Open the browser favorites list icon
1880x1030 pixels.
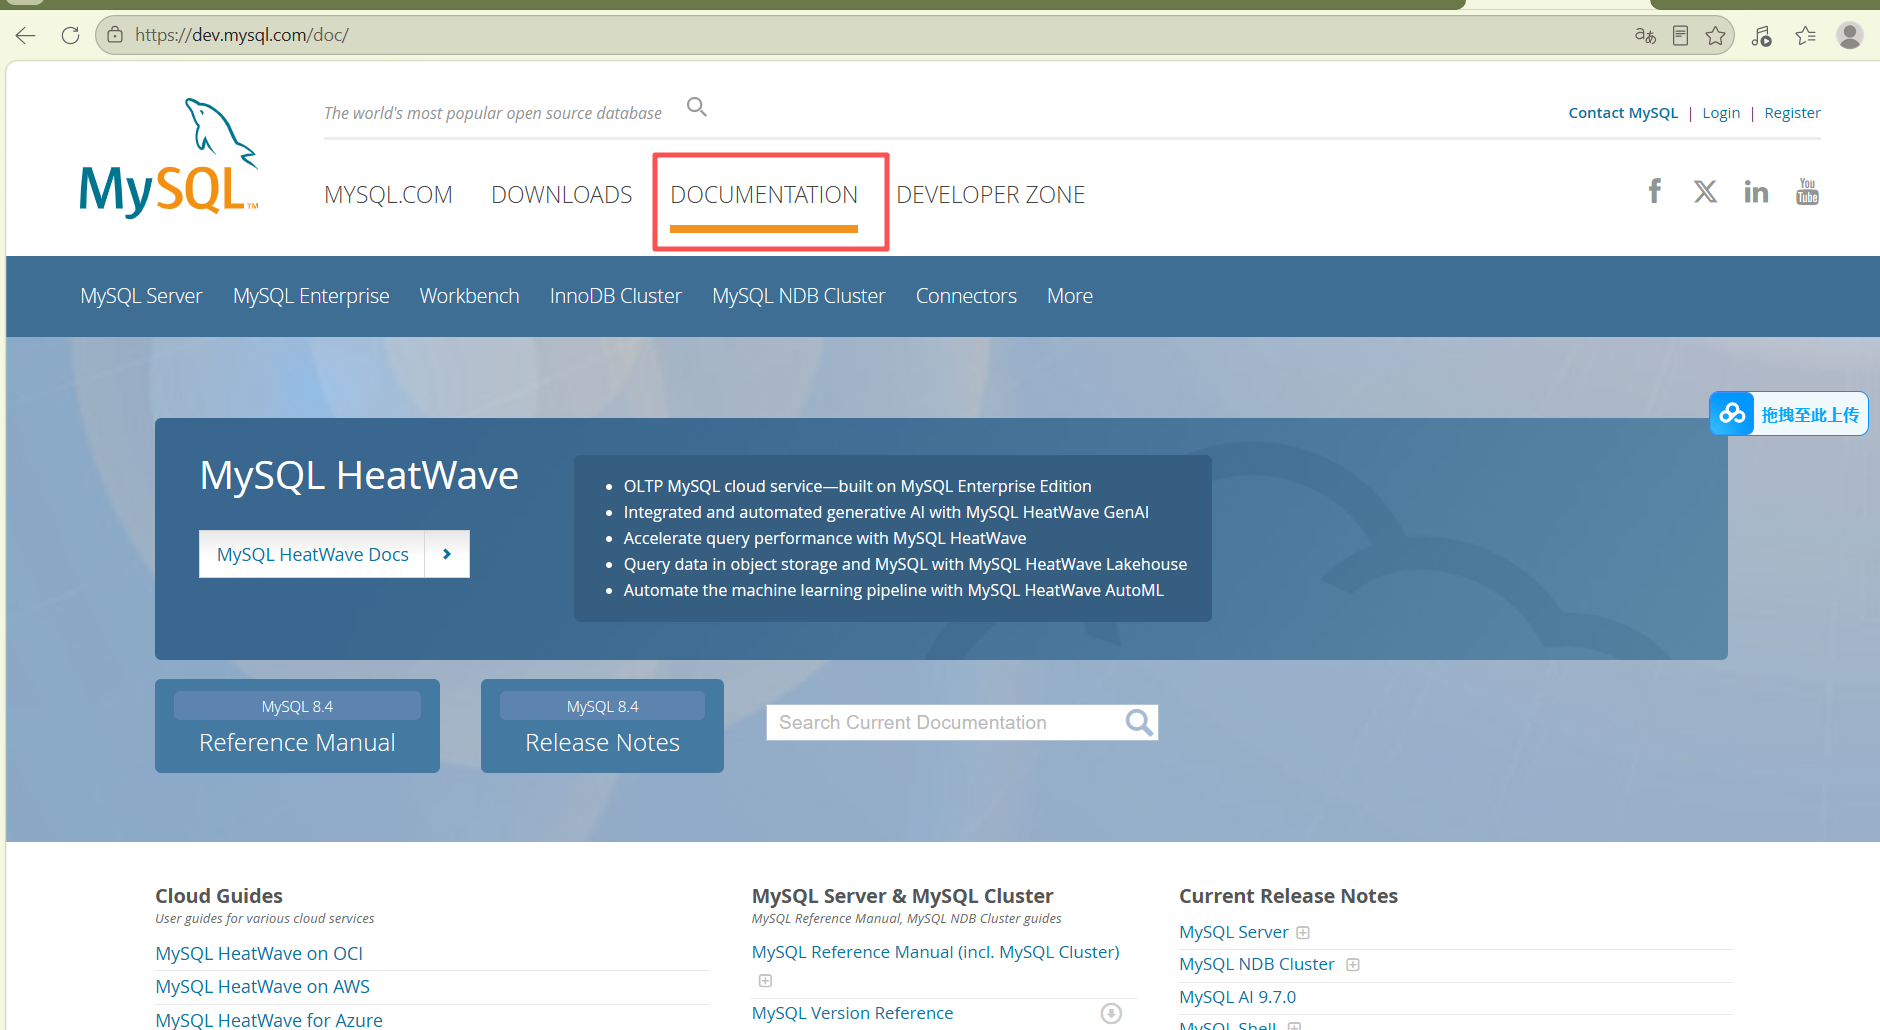coord(1805,36)
